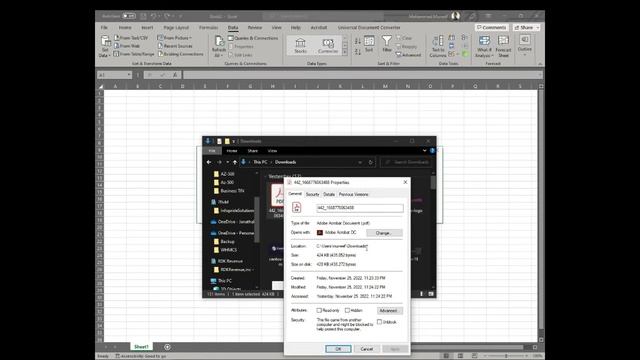This screenshot has width=640, height=360.
Task: Import data From Text/CSV in Excel
Action: pos(131,38)
